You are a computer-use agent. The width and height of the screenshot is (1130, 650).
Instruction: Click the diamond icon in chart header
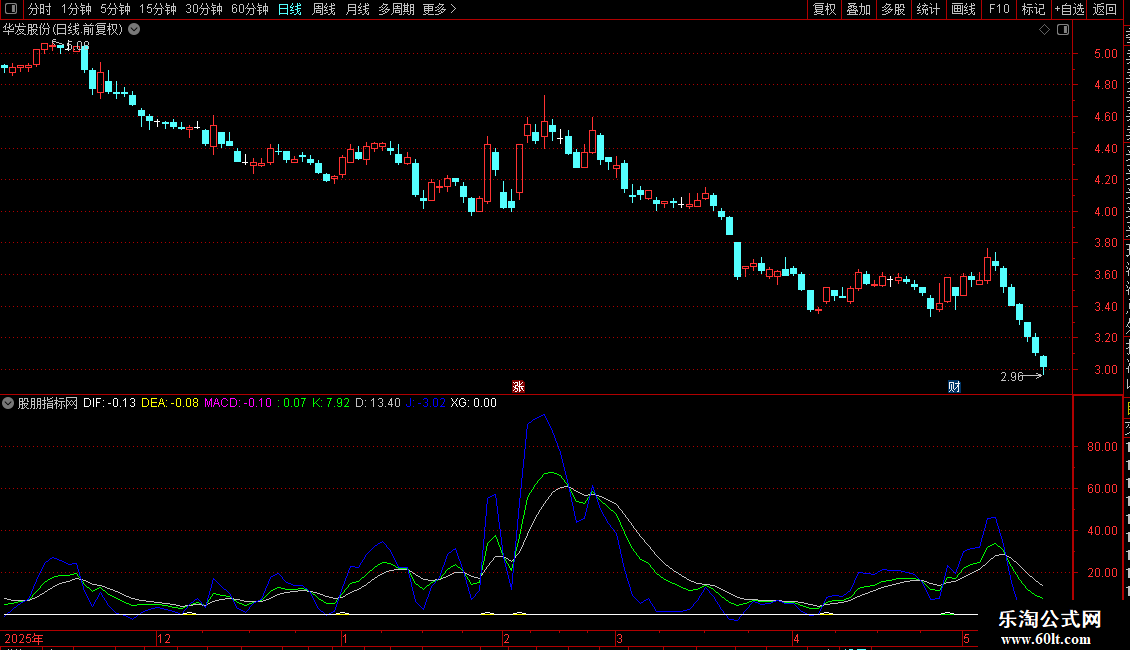coord(1044,30)
